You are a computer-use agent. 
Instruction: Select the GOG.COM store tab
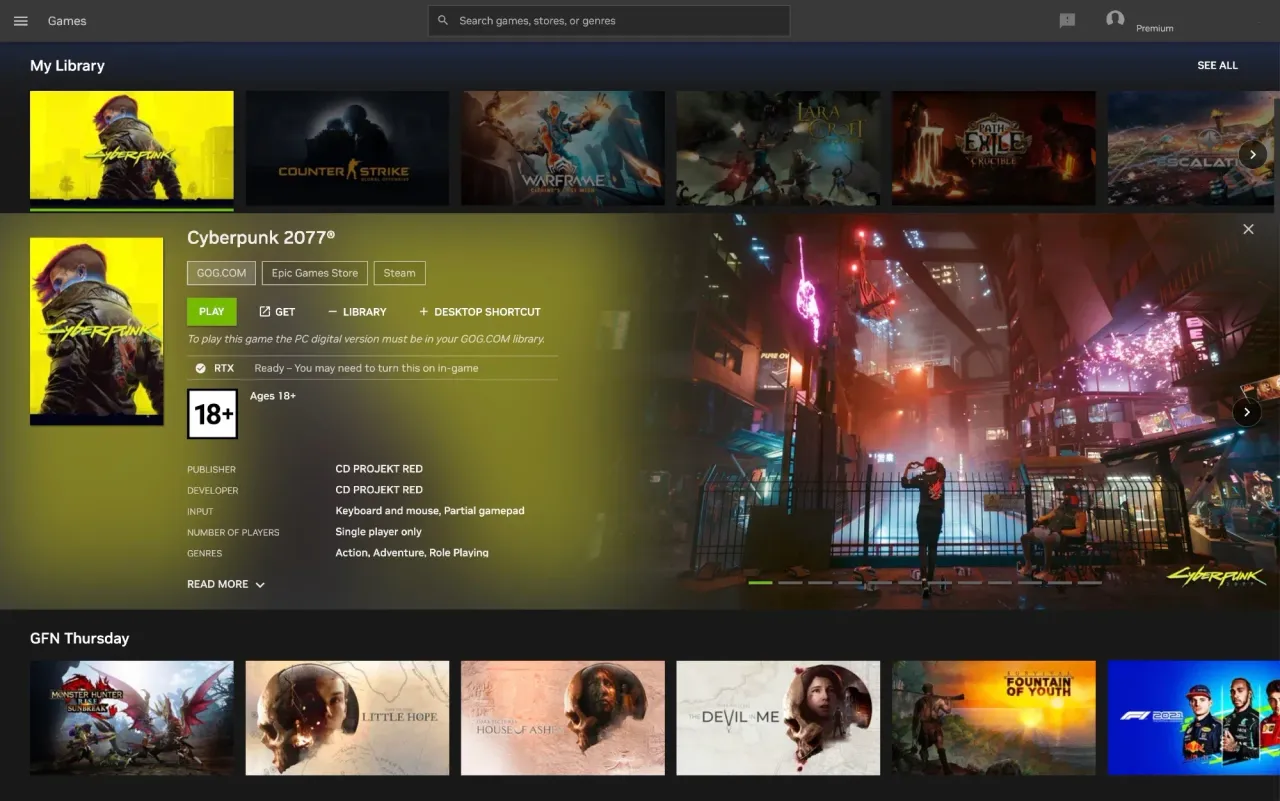pyautogui.click(x=221, y=273)
